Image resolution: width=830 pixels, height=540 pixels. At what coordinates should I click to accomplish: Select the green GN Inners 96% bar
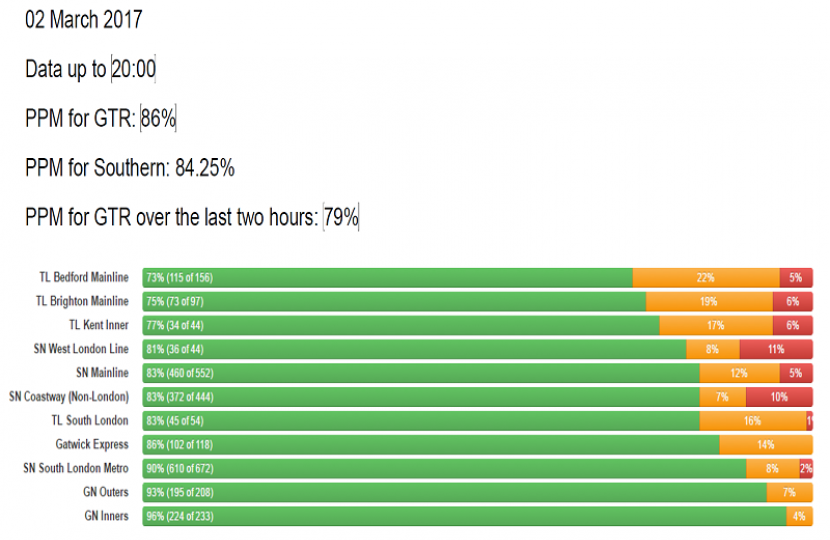[464, 516]
